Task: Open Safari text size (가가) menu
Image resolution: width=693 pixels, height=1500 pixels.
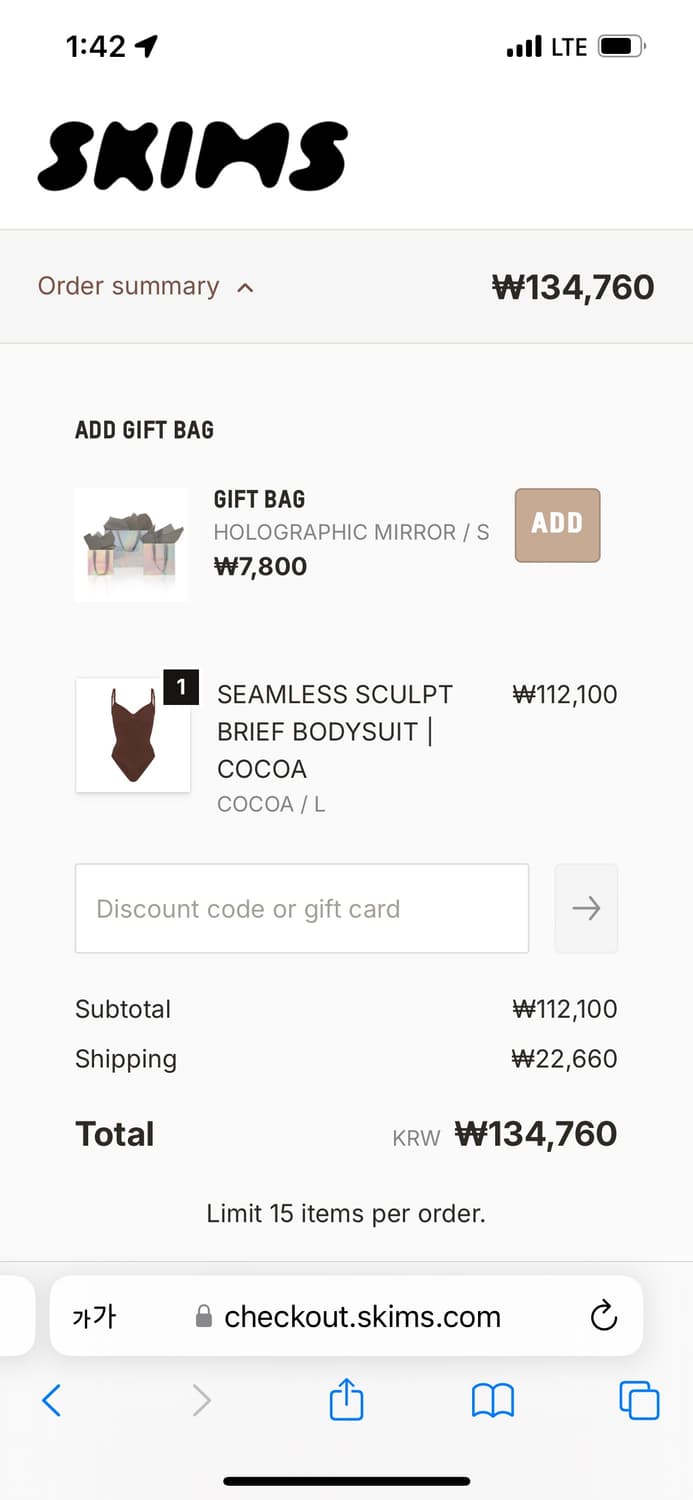Action: (94, 1316)
